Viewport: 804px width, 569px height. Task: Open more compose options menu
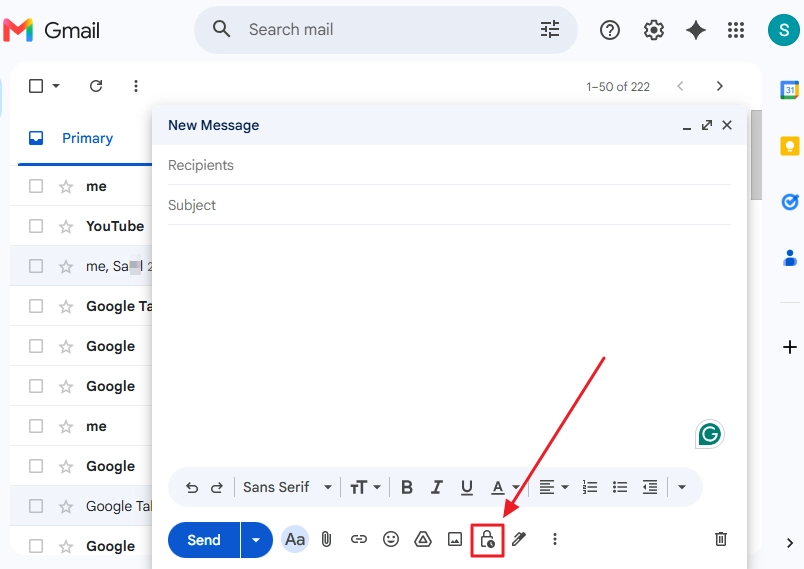pos(554,539)
